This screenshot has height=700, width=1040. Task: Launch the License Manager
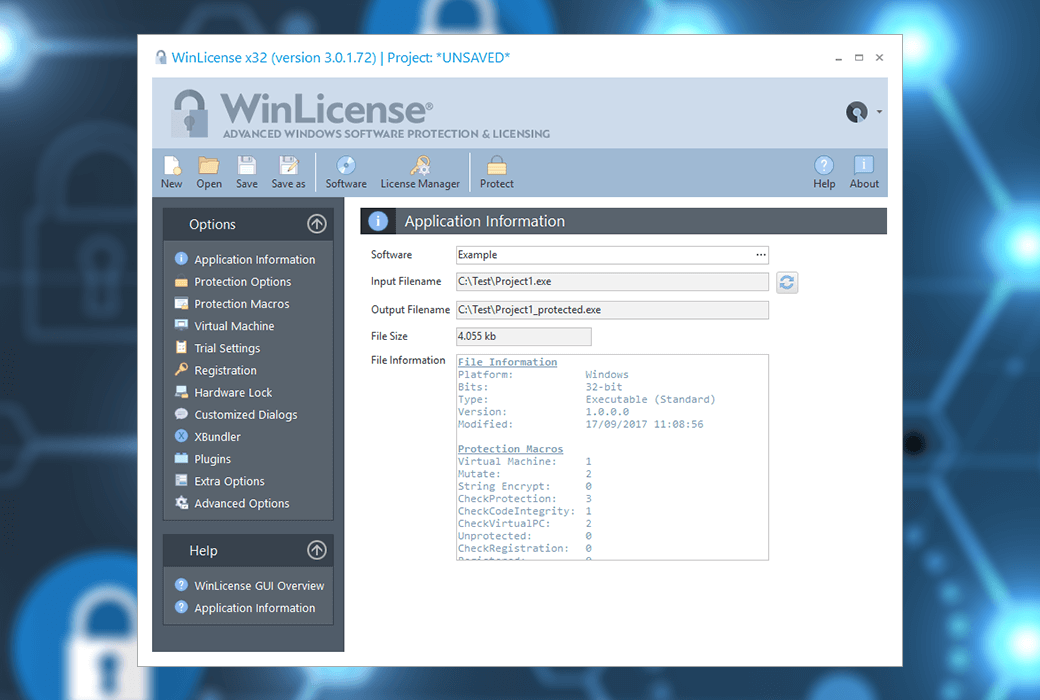pyautogui.click(x=420, y=171)
